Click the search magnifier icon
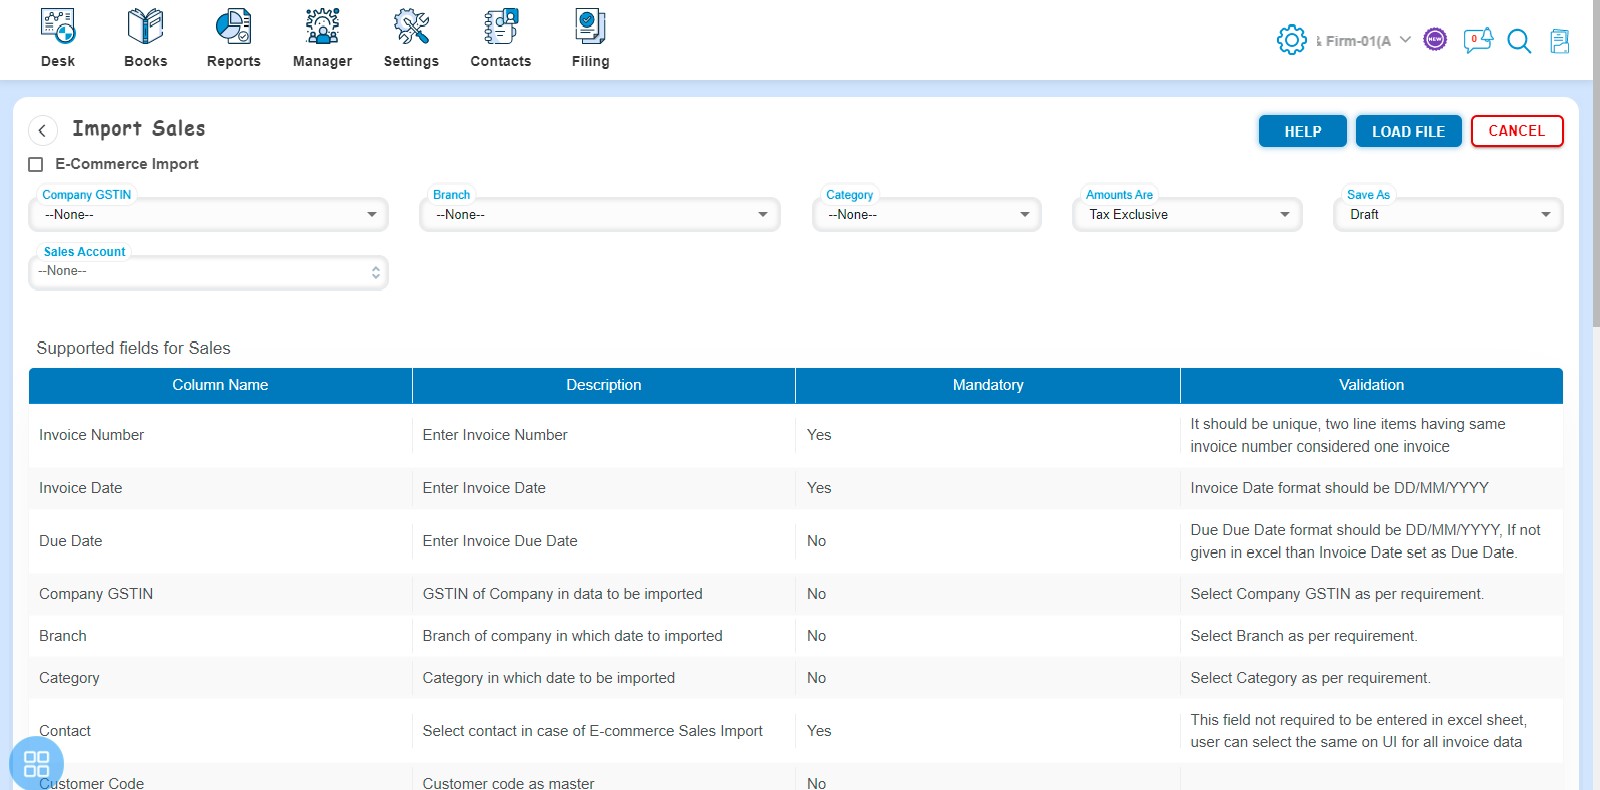The image size is (1600, 790). pos(1519,41)
